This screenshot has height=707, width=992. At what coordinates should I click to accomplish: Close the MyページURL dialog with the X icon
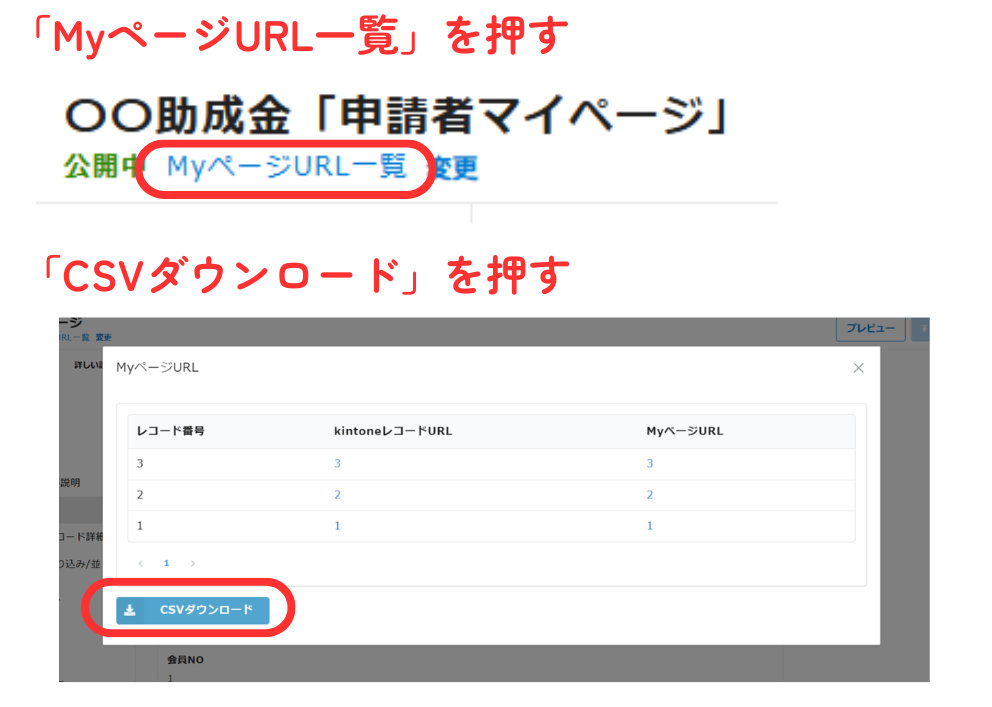click(858, 368)
